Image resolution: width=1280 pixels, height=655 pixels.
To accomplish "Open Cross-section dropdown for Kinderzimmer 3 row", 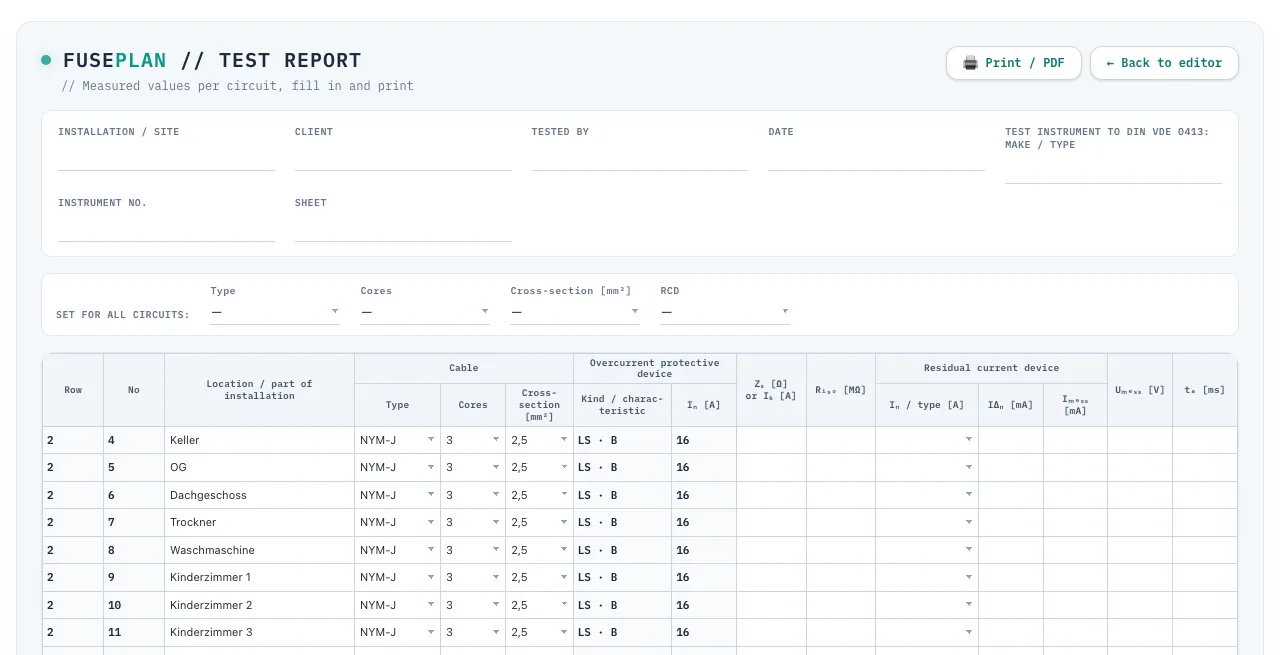I will point(539,632).
